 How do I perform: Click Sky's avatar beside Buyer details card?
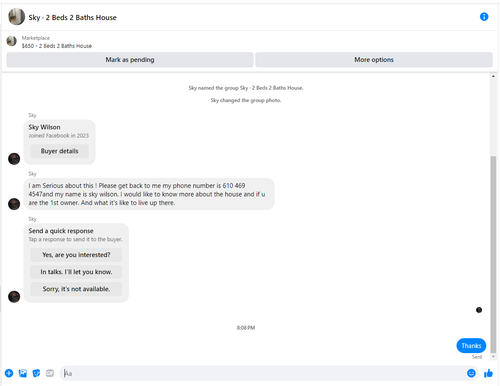coord(14,159)
